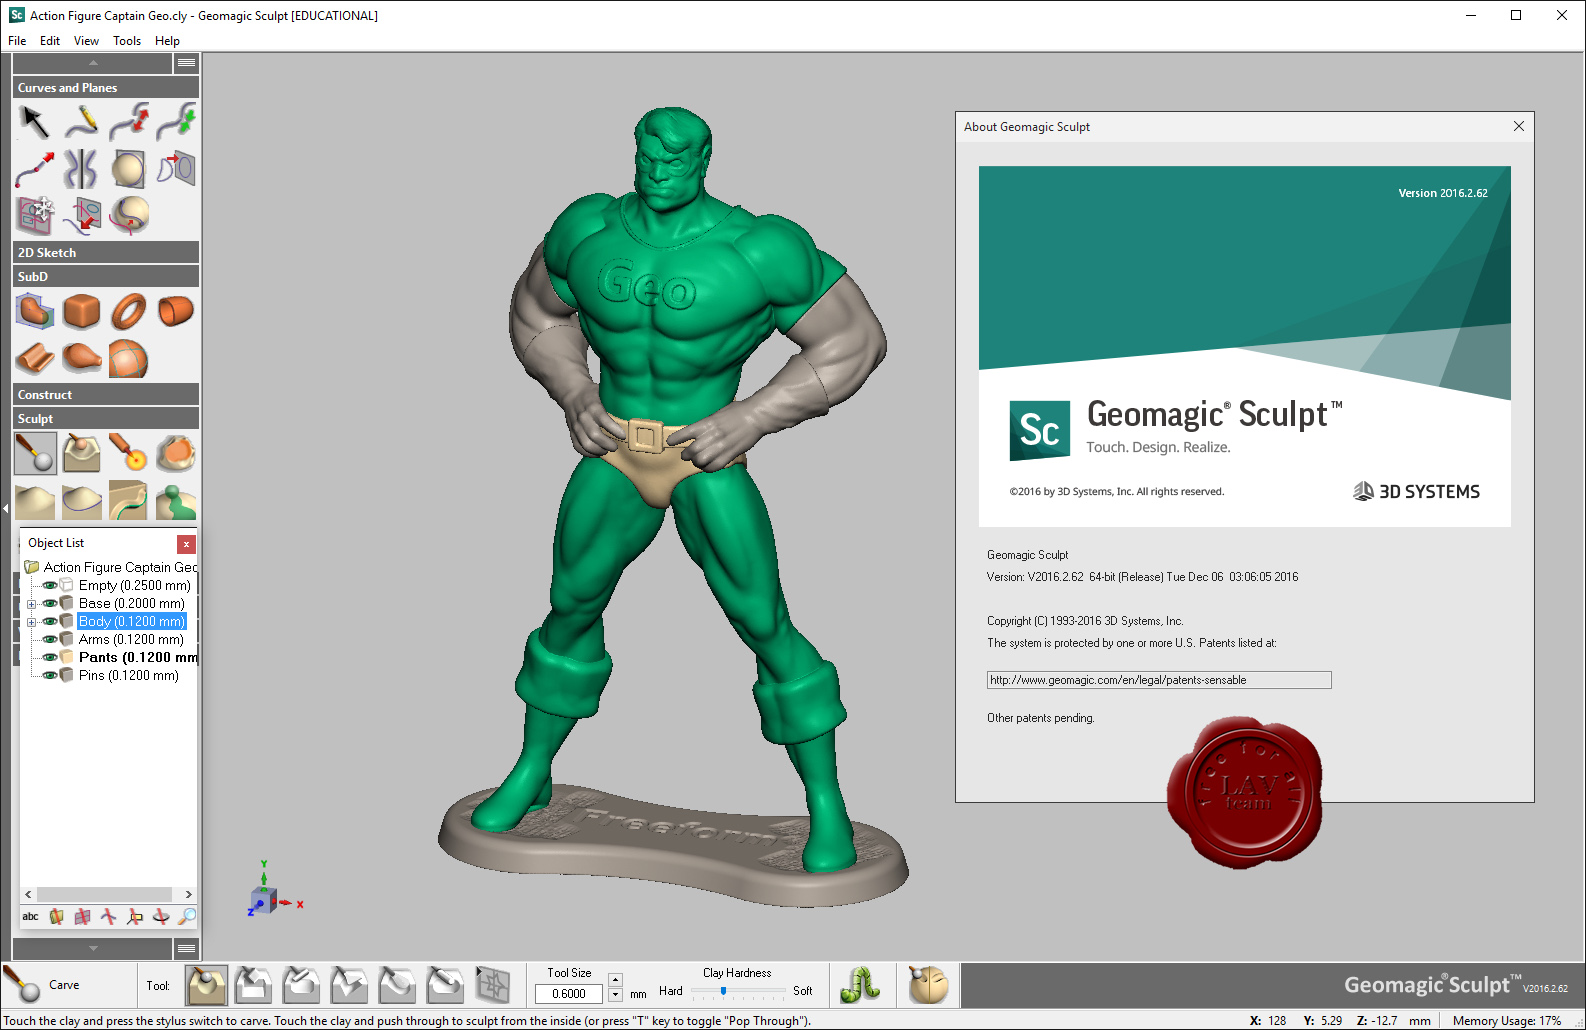This screenshot has height=1030, width=1586.
Task: Collapse the Sculpt palette section
Action: pyautogui.click(x=106, y=418)
